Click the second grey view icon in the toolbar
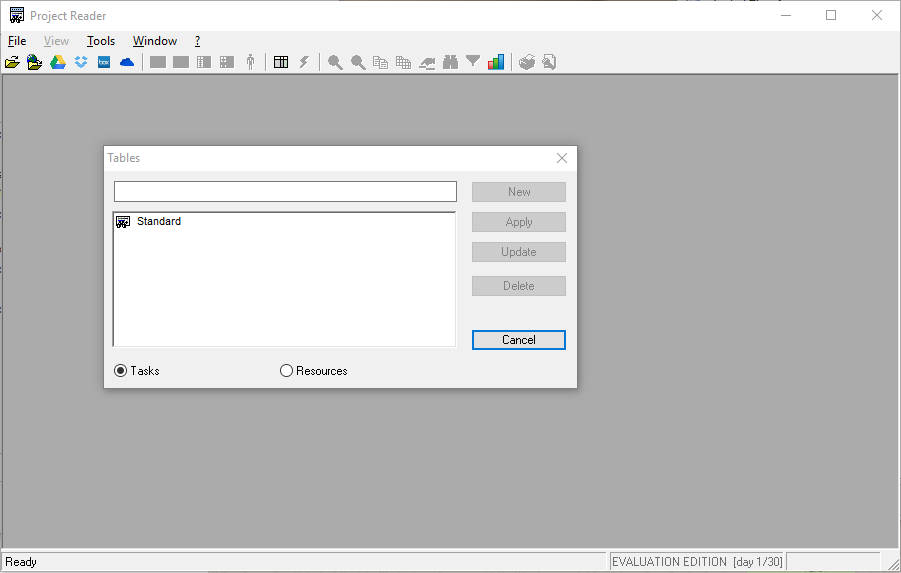The height and width of the screenshot is (573, 901). point(181,62)
